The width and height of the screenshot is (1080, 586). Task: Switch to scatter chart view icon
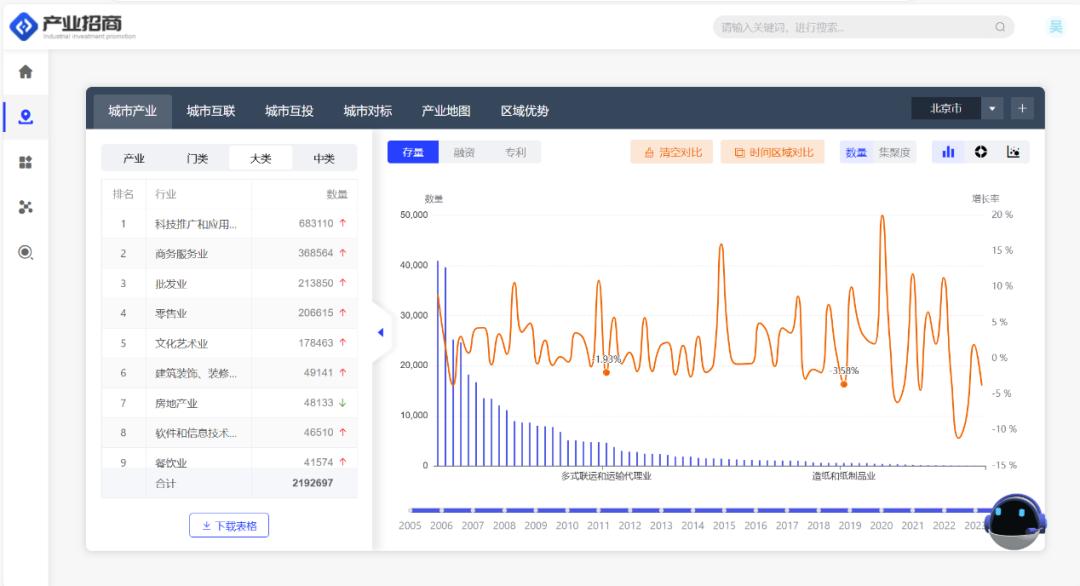coord(1013,152)
